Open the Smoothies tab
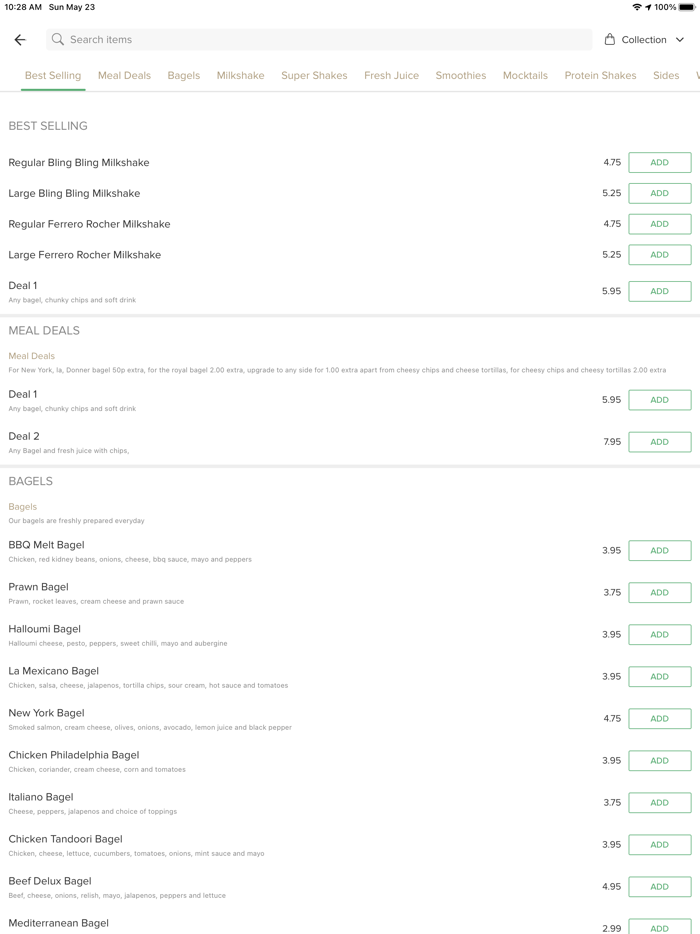 point(460,76)
